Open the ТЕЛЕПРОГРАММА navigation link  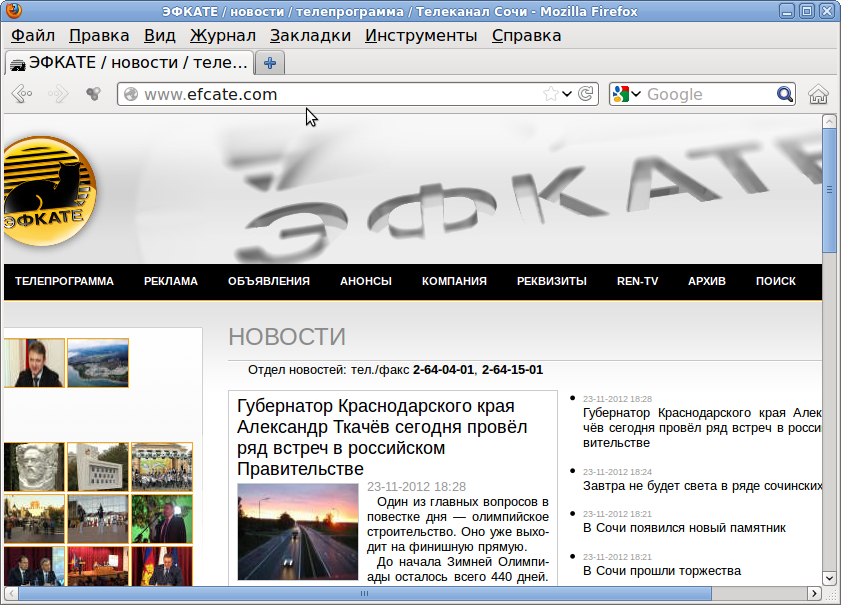point(64,281)
